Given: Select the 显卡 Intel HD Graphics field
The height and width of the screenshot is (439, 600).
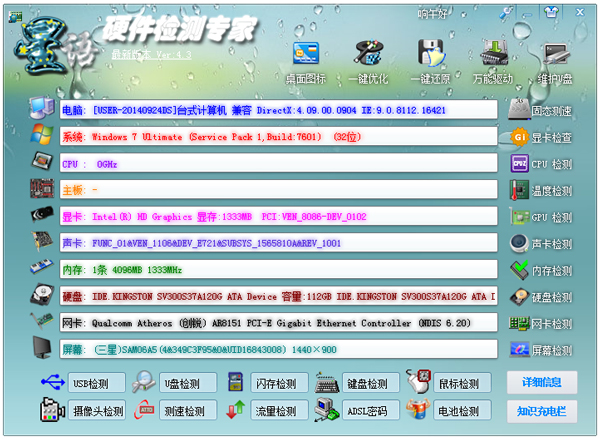Looking at the screenshot, I should coord(279,217).
